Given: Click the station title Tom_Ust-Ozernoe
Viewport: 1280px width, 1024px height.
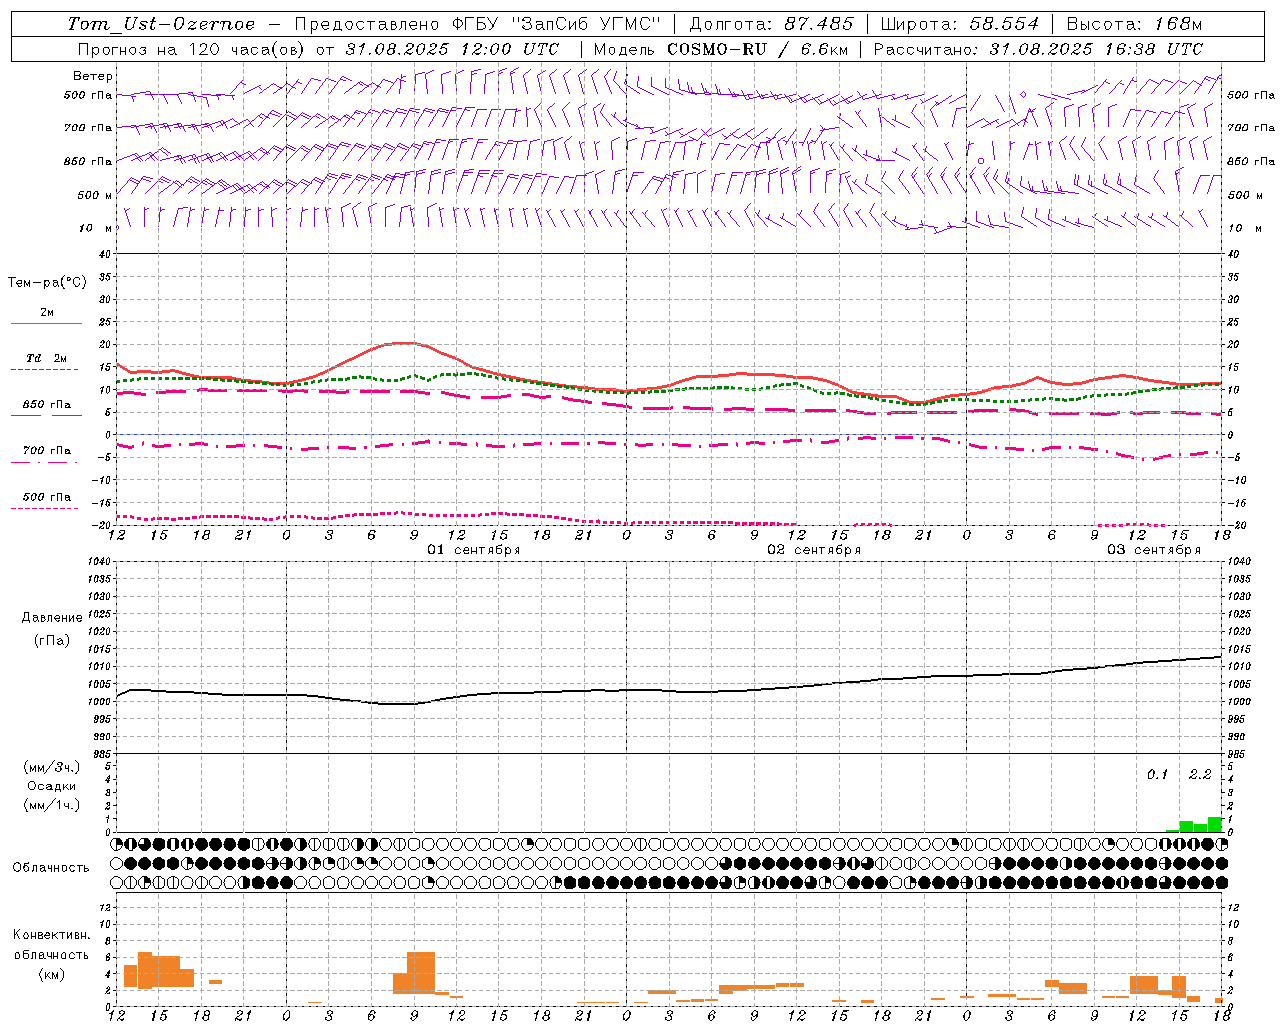Looking at the screenshot, I should [161, 24].
